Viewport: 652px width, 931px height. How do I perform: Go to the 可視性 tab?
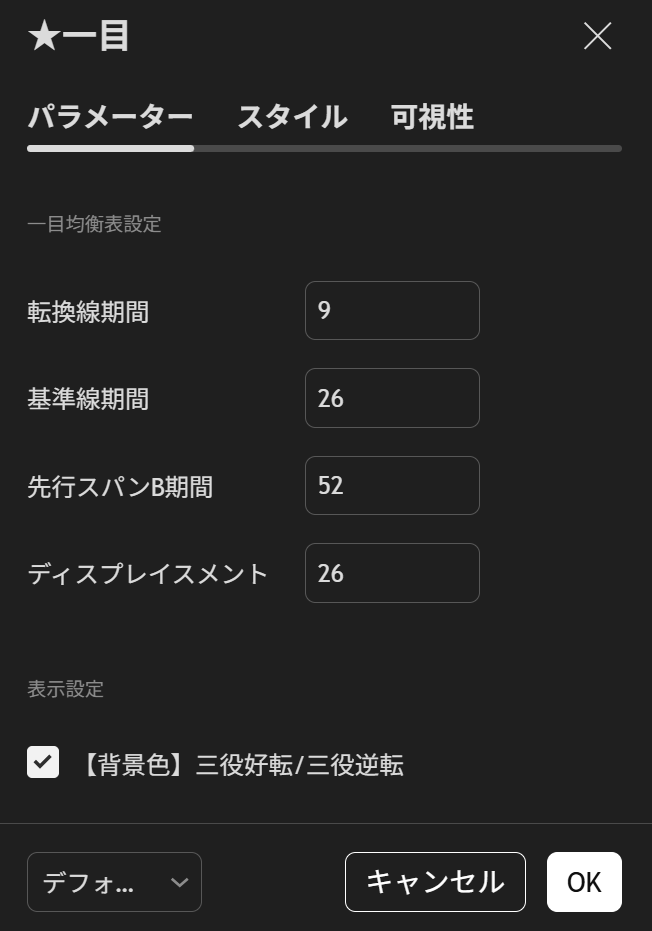pyautogui.click(x=432, y=118)
